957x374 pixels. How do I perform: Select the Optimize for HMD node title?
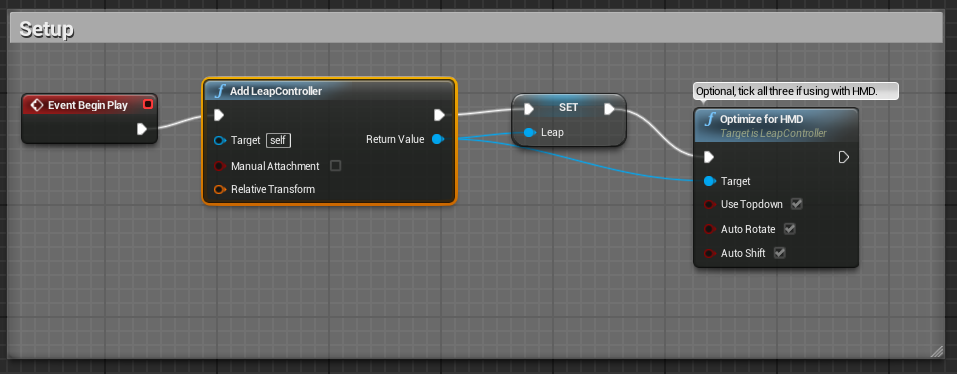click(762, 120)
